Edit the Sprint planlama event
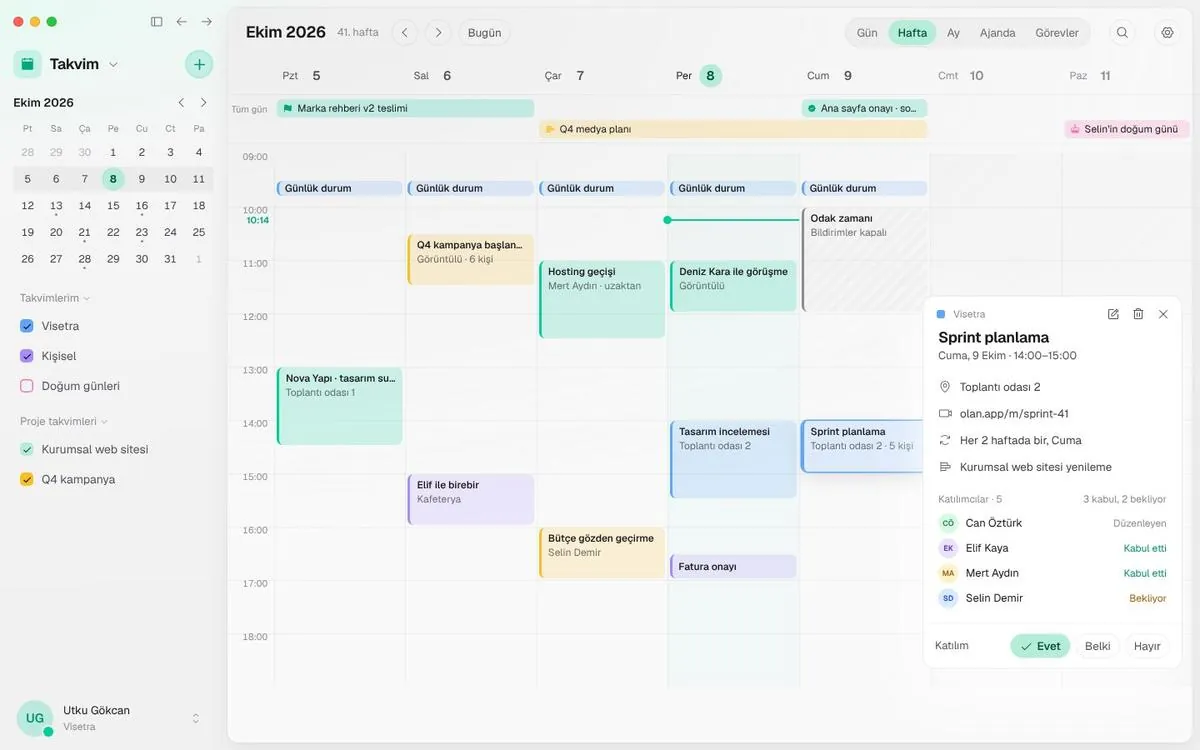This screenshot has height=750, width=1200. coord(1113,314)
